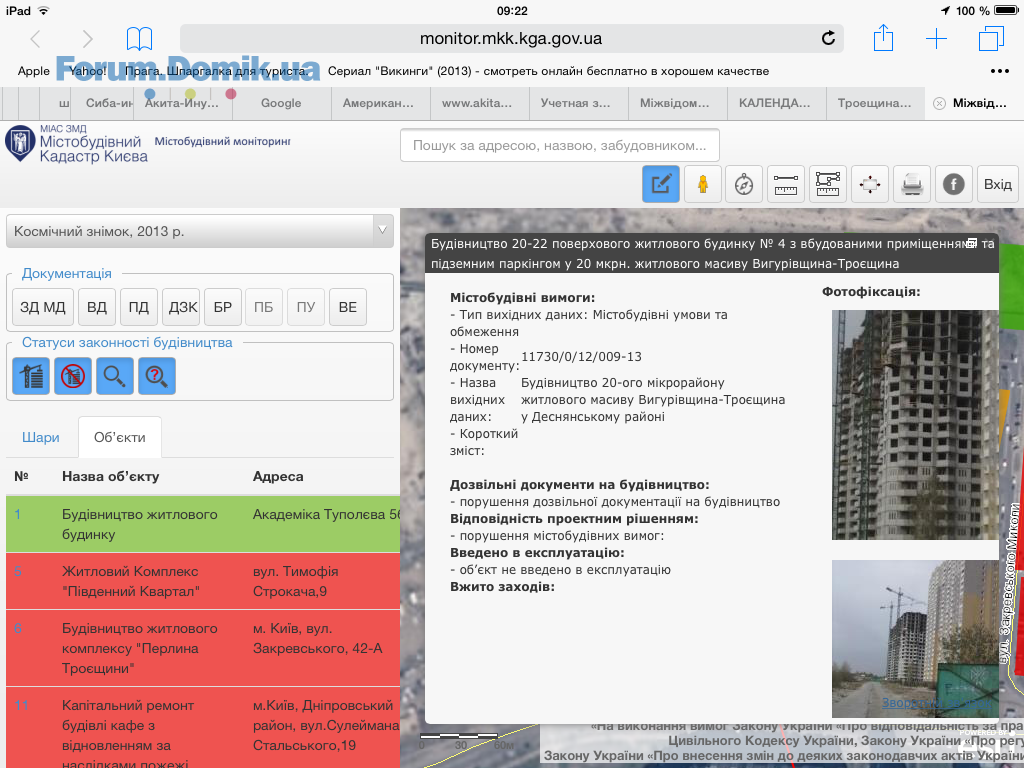Screen dimensions: 1024x768
Task: Select row 1 Будівництво житлового будинку
Action: coord(203,524)
